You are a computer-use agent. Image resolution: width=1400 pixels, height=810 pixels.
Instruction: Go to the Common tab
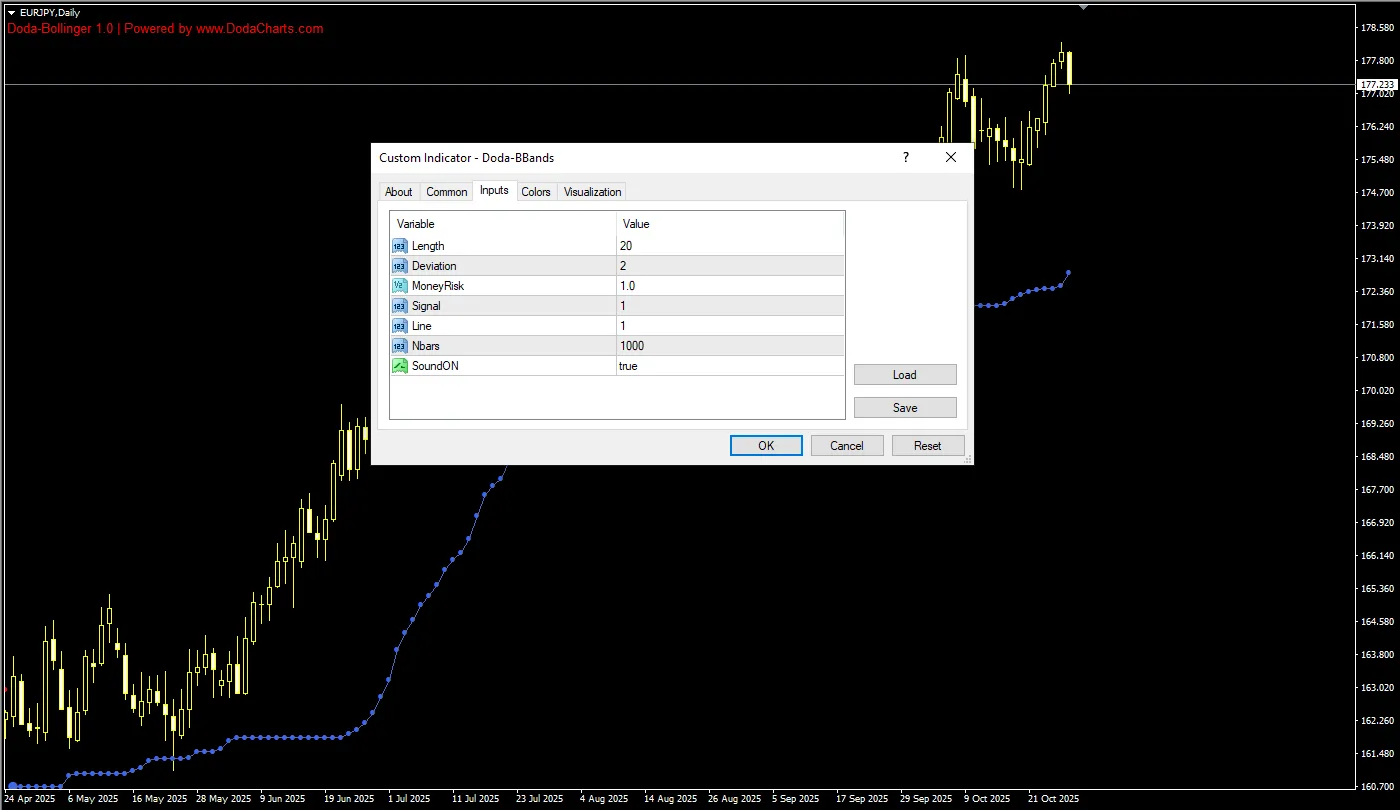(x=446, y=192)
